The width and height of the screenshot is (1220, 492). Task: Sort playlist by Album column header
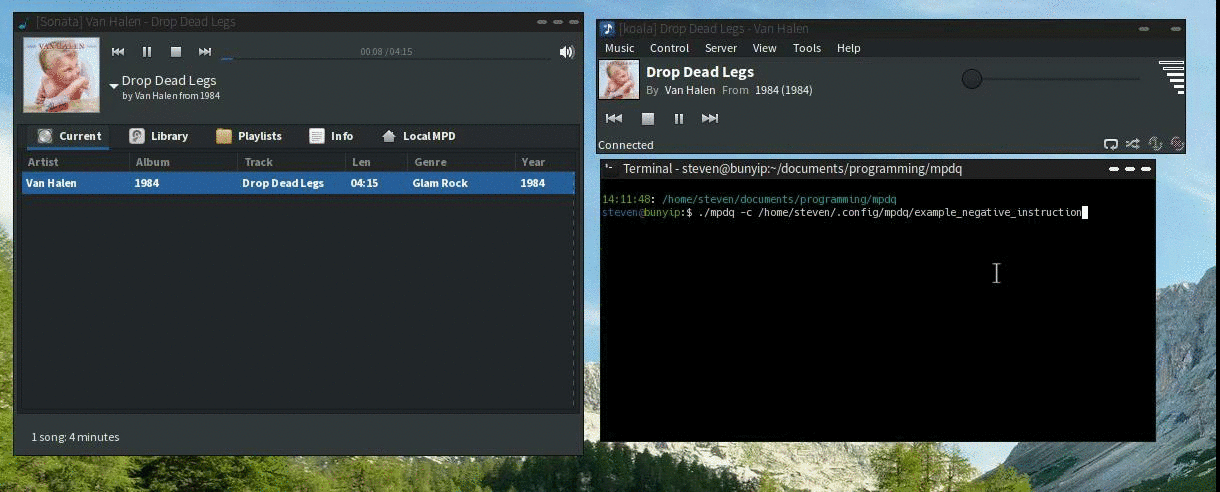point(184,162)
